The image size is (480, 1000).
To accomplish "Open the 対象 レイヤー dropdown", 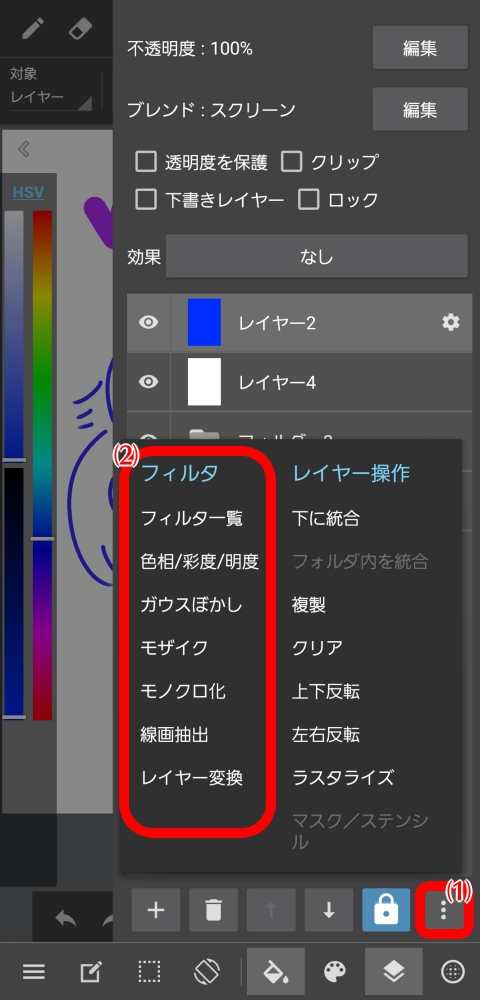I will point(51,98).
